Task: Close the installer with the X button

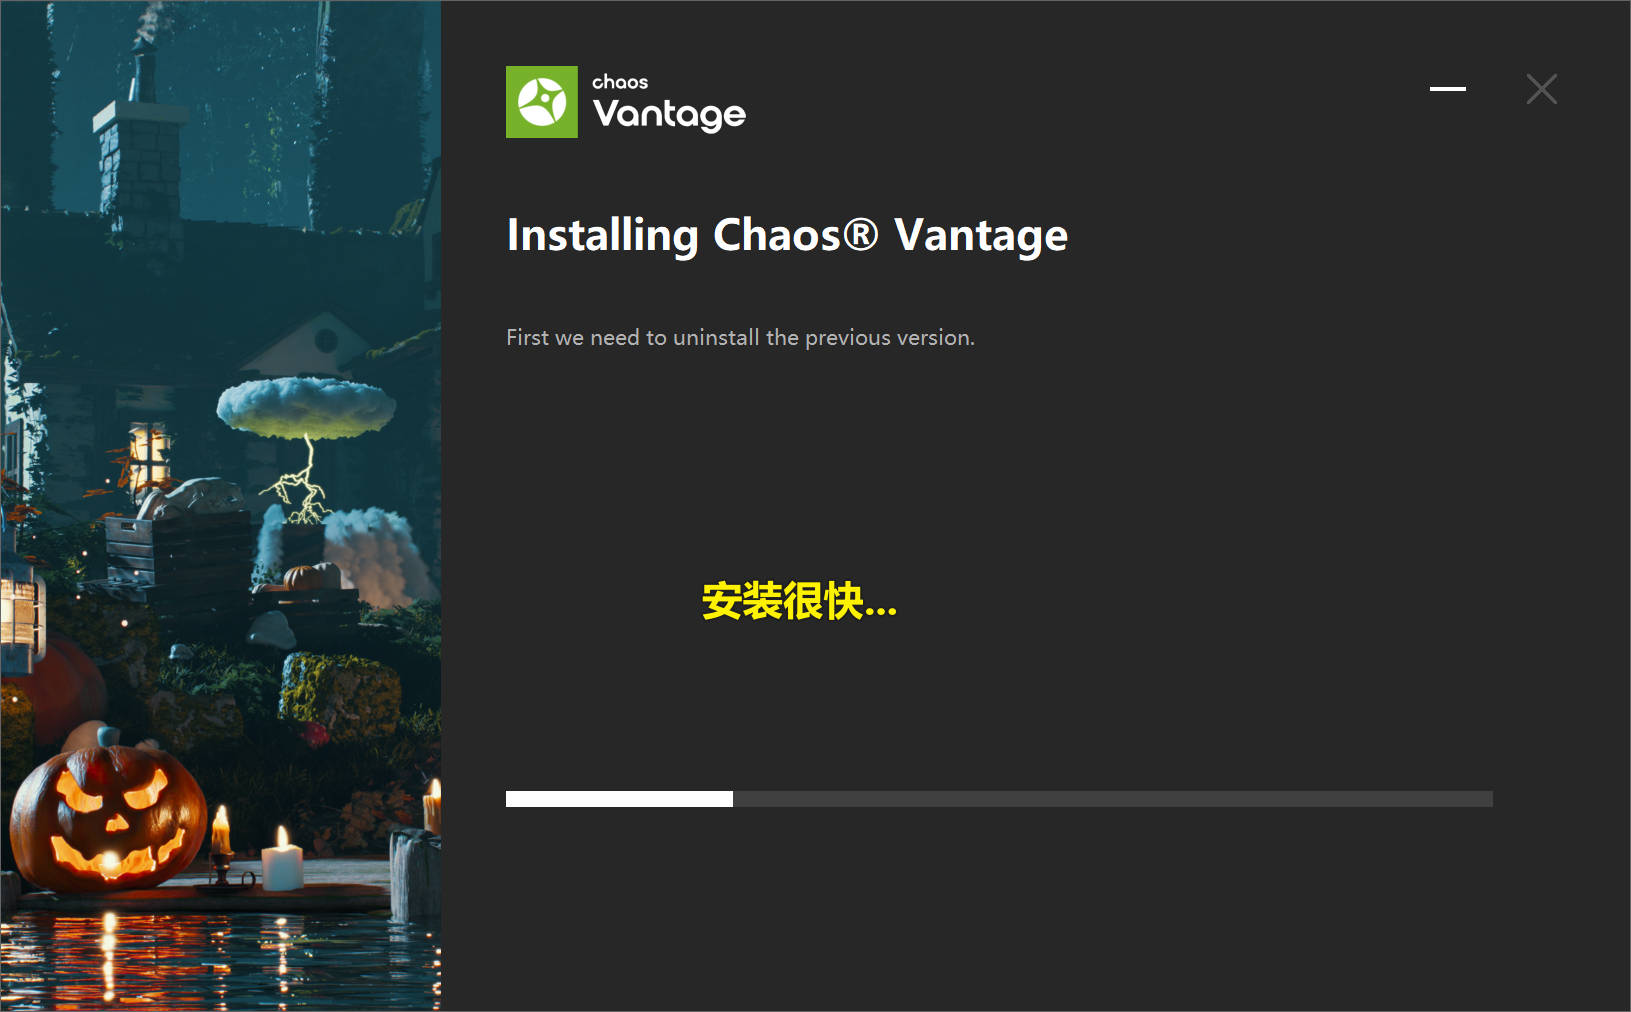Action: click(x=1541, y=89)
